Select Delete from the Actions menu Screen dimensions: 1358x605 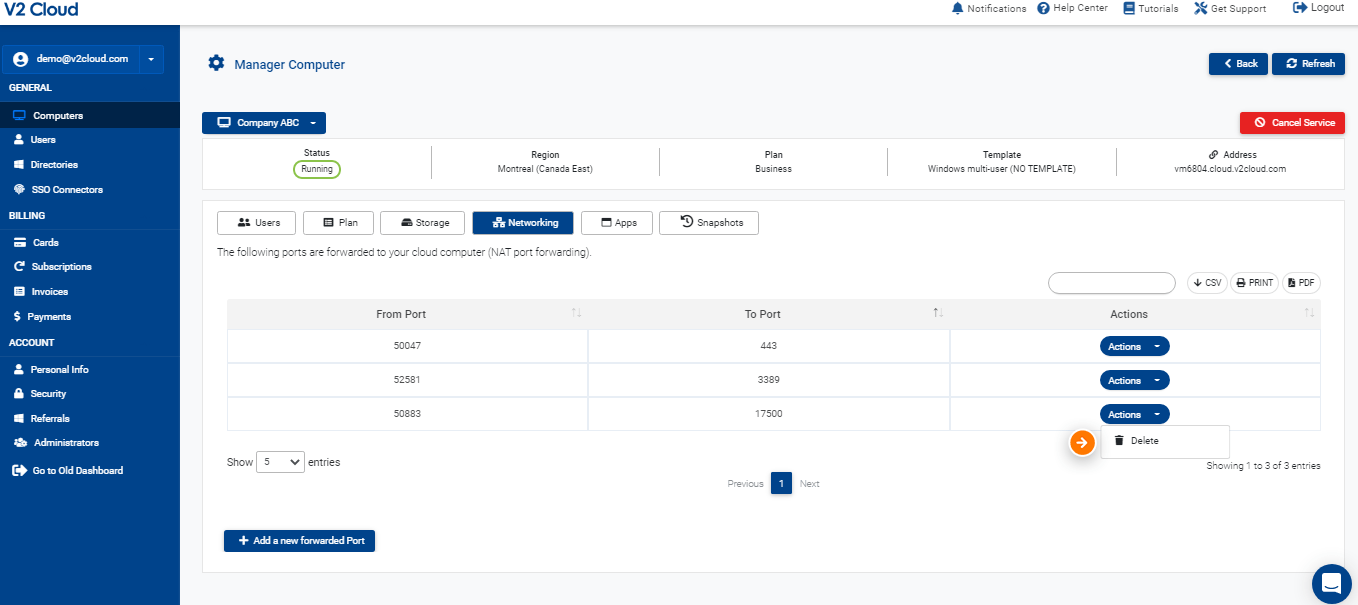(x=1144, y=441)
